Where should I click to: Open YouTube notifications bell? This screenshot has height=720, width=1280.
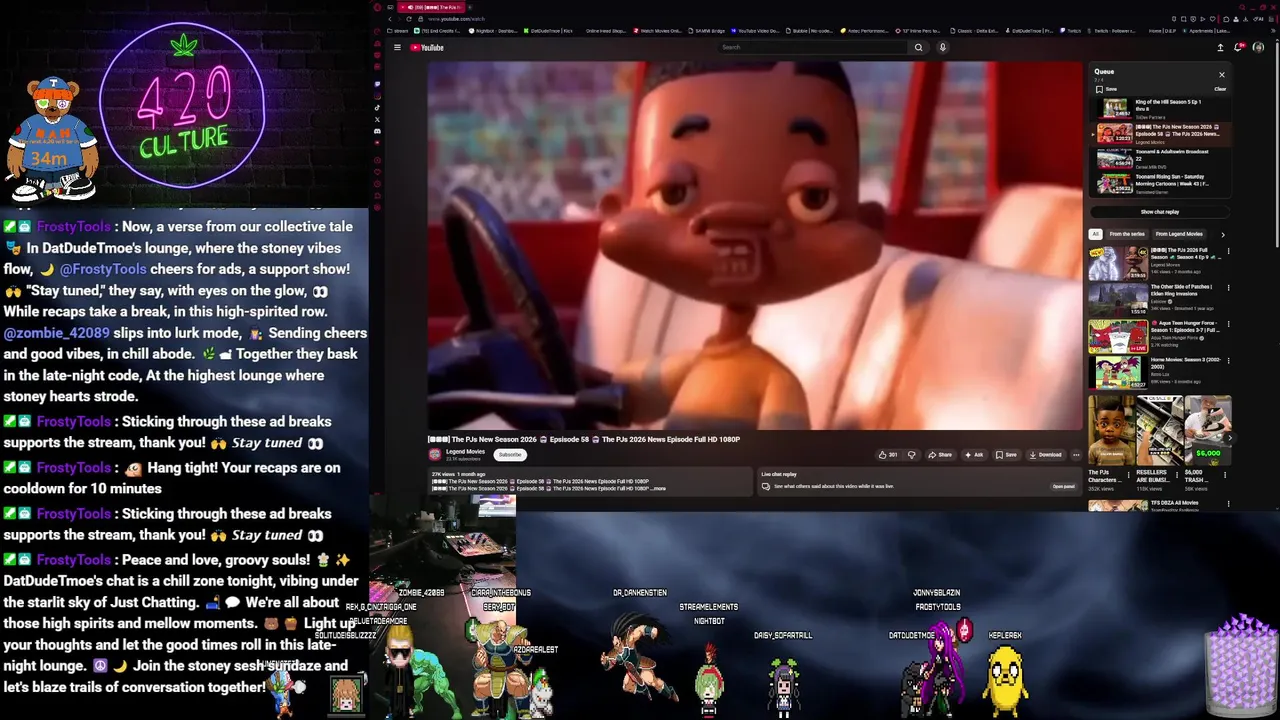pos(1240,47)
